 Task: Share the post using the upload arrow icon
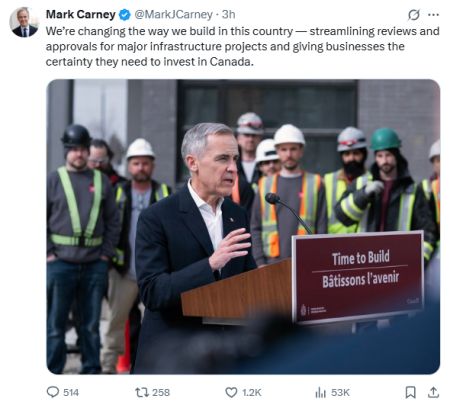(x=433, y=392)
